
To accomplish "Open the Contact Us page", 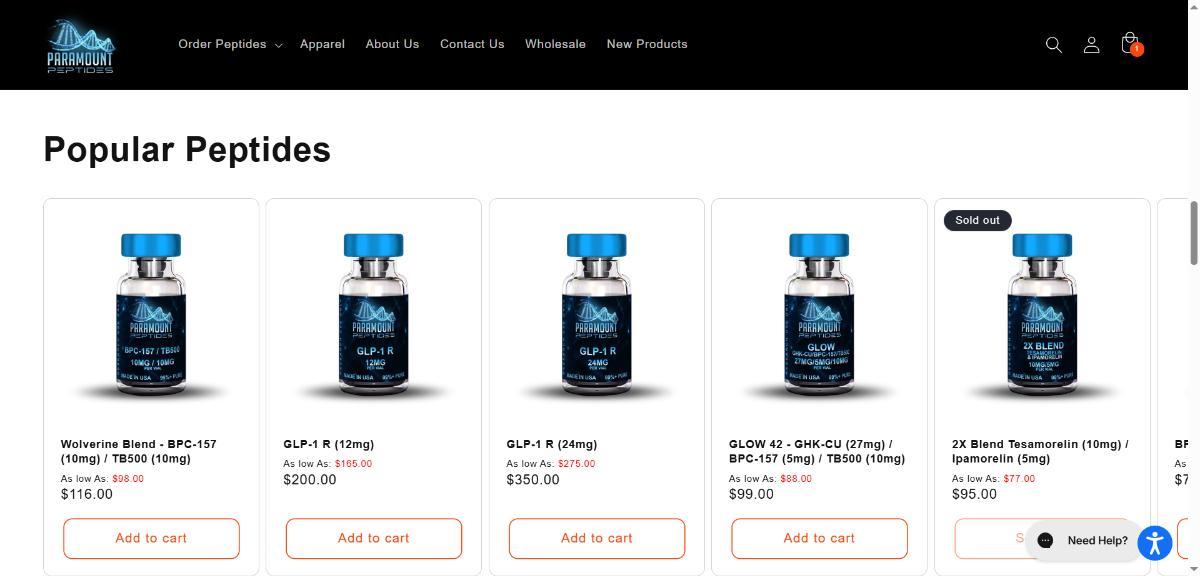I will pyautogui.click(x=472, y=44).
